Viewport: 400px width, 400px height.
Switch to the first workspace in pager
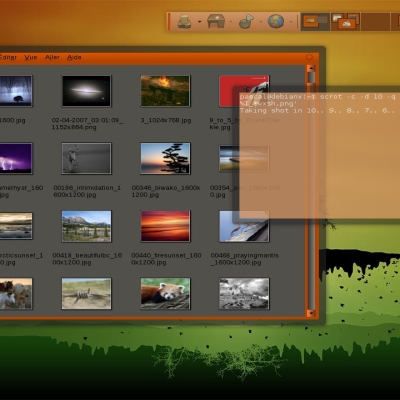[x=315, y=22]
